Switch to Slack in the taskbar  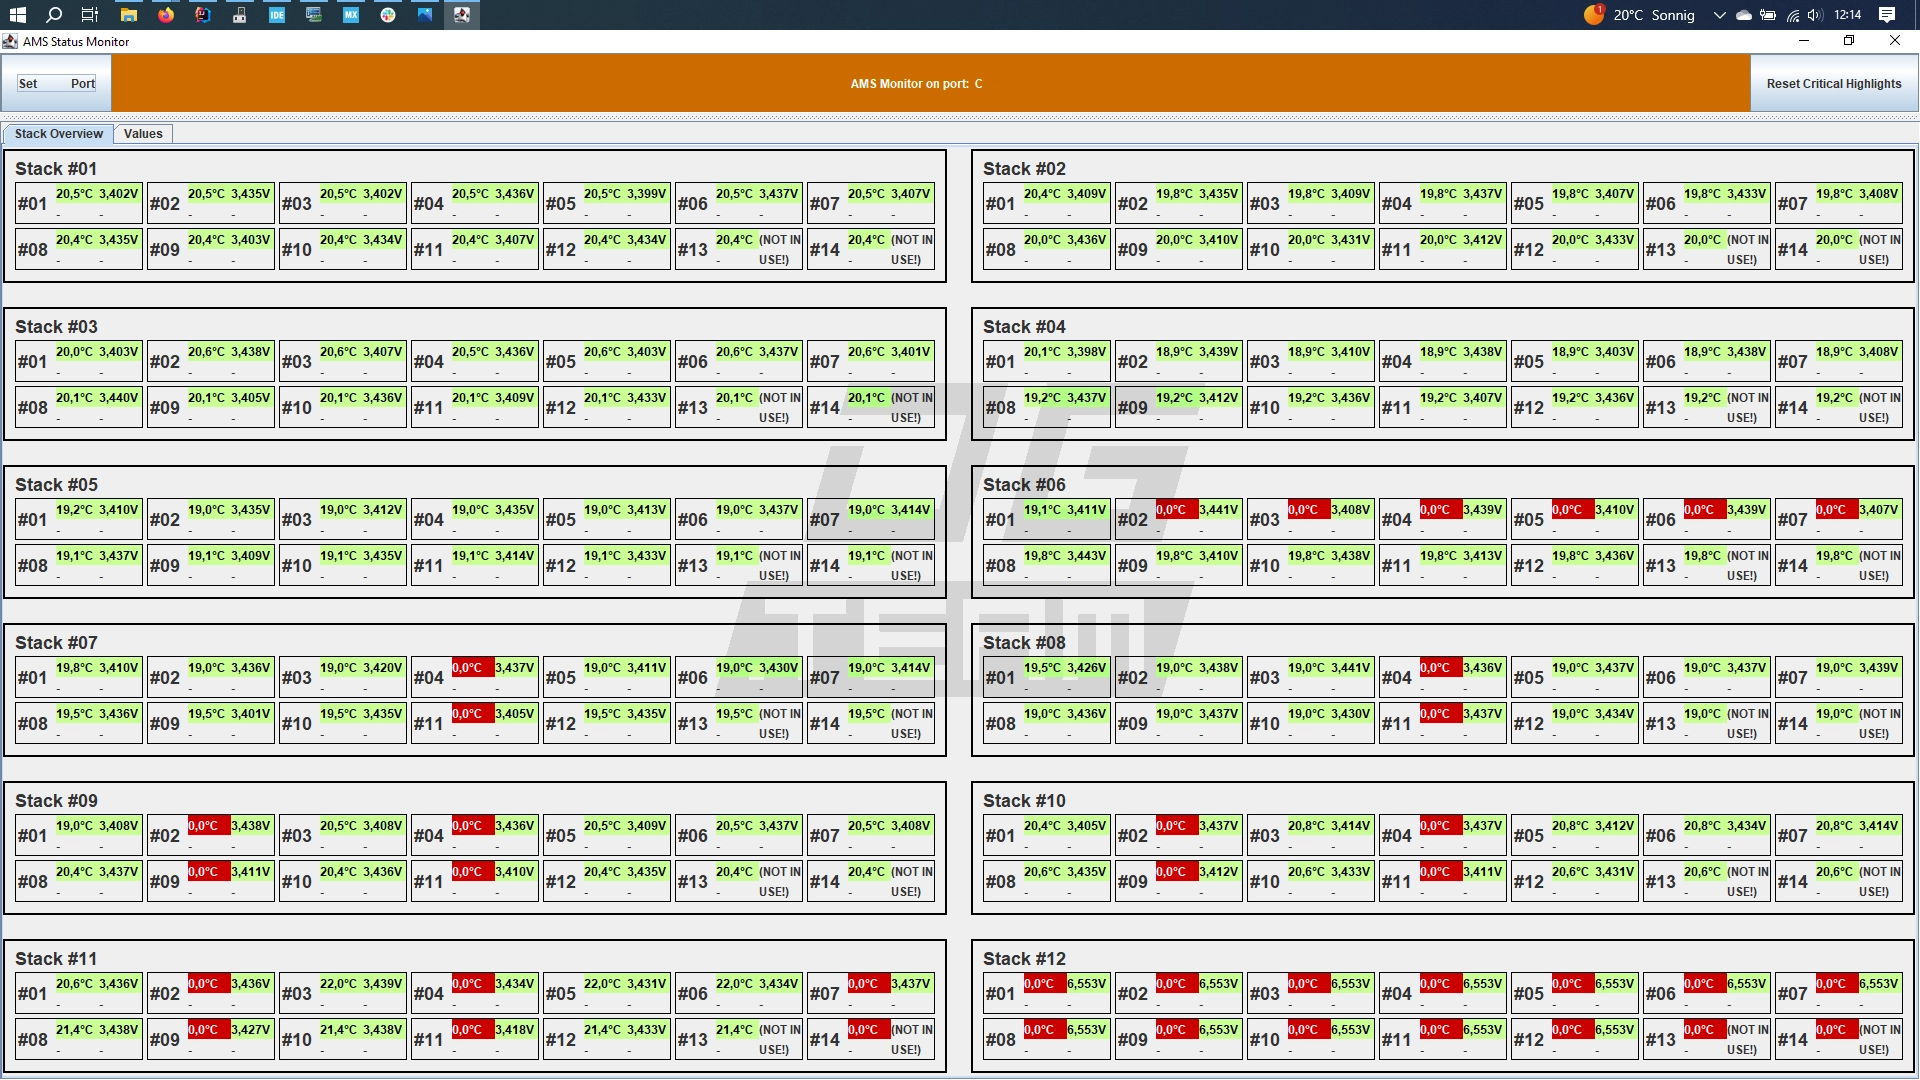(388, 15)
